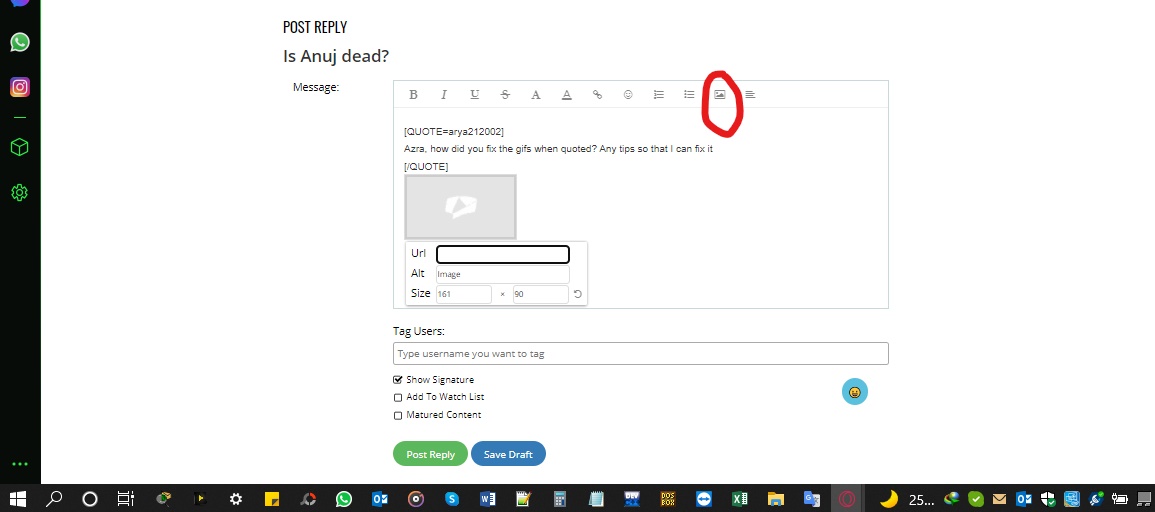Click the [/QUOTE] closing tag text

tap(426, 166)
